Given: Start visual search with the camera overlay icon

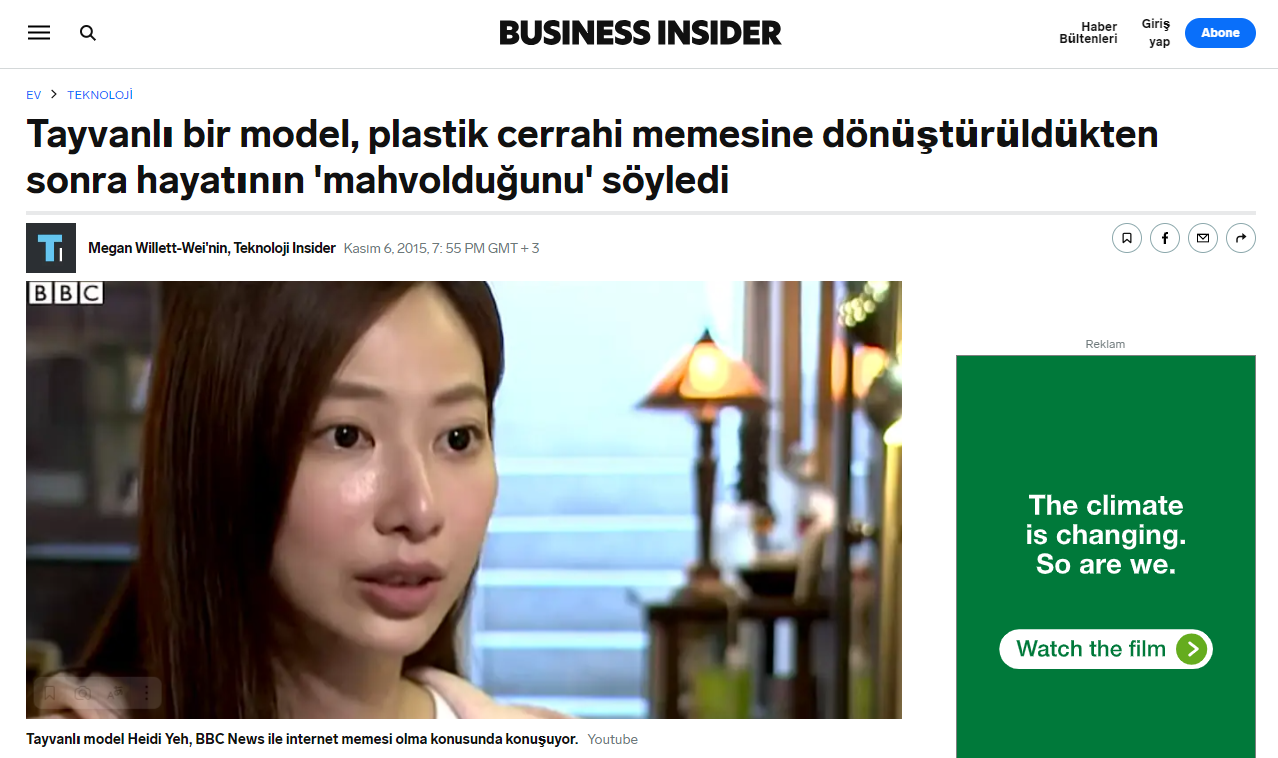Looking at the screenshot, I should tap(82, 693).
